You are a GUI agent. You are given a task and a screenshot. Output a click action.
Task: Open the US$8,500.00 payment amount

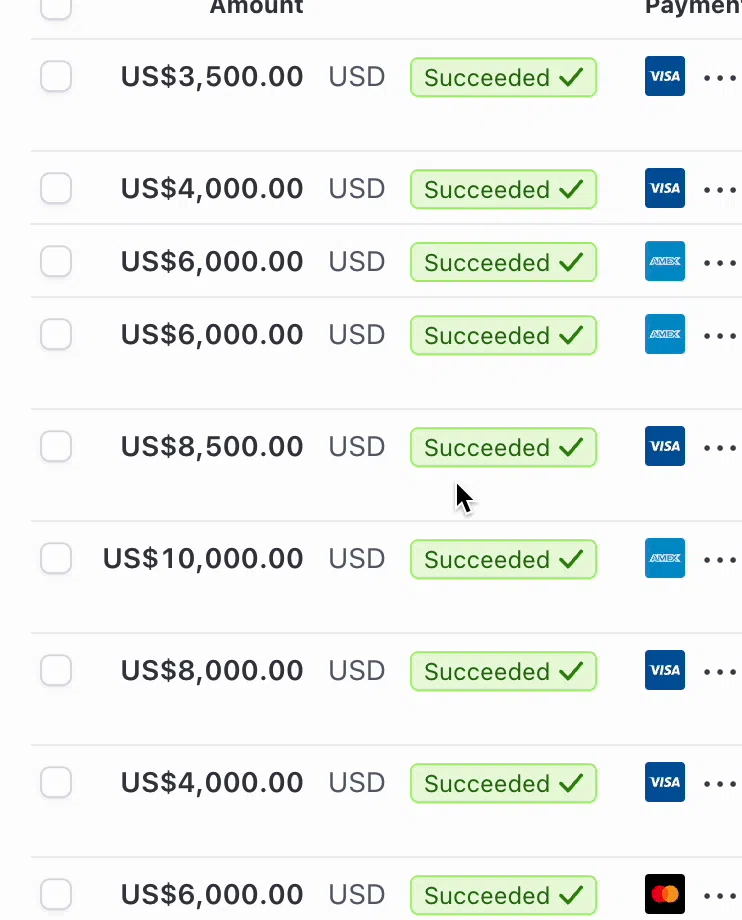pyautogui.click(x=212, y=447)
